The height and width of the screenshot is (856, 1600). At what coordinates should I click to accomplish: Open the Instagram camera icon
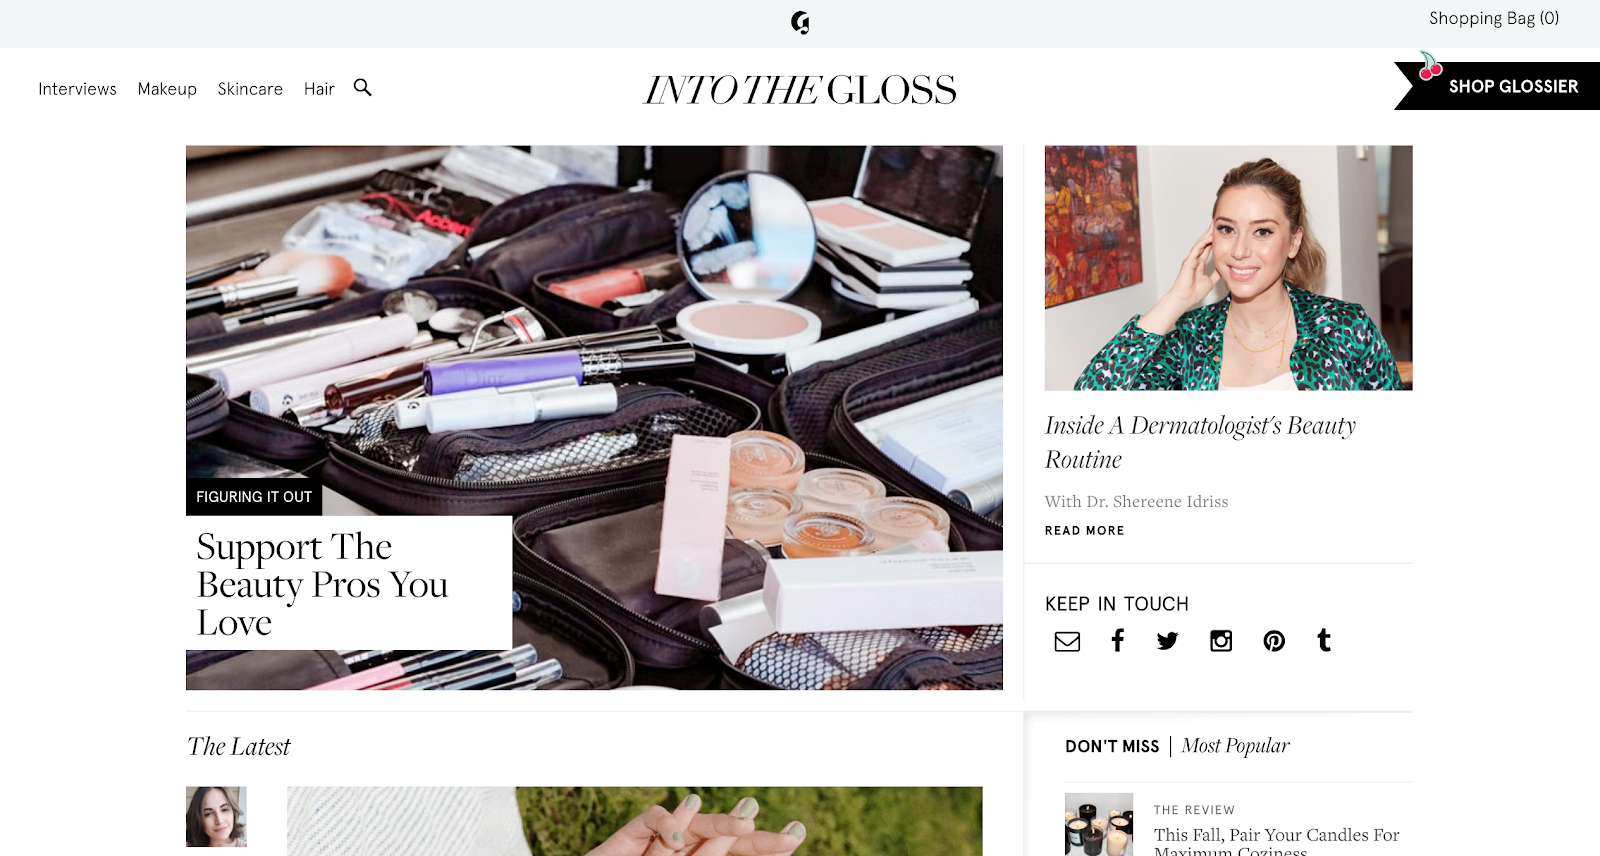tap(1221, 641)
